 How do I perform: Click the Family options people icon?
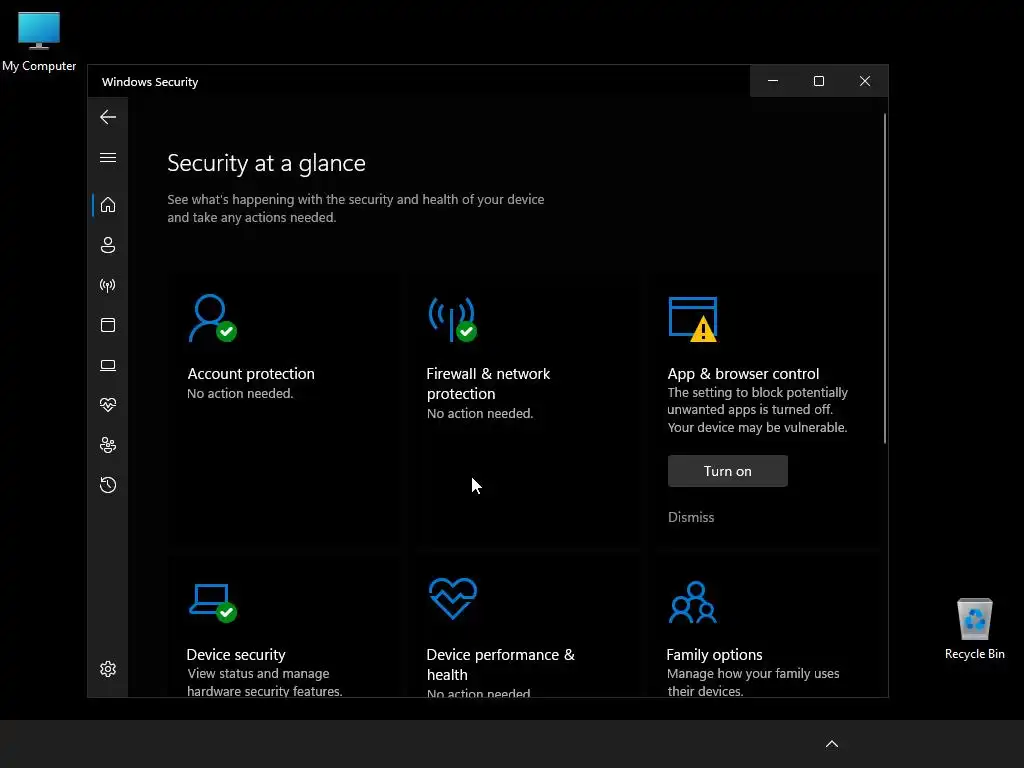[693, 602]
